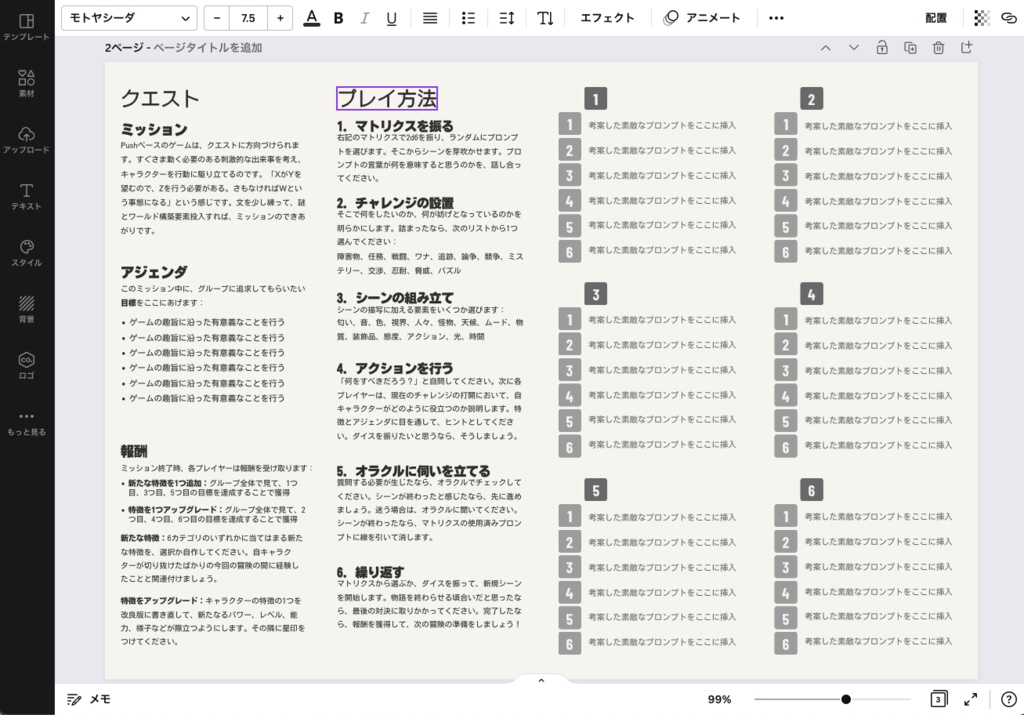Add a link using the link icon
Viewport: 1024px width, 715px height.
1008,17
